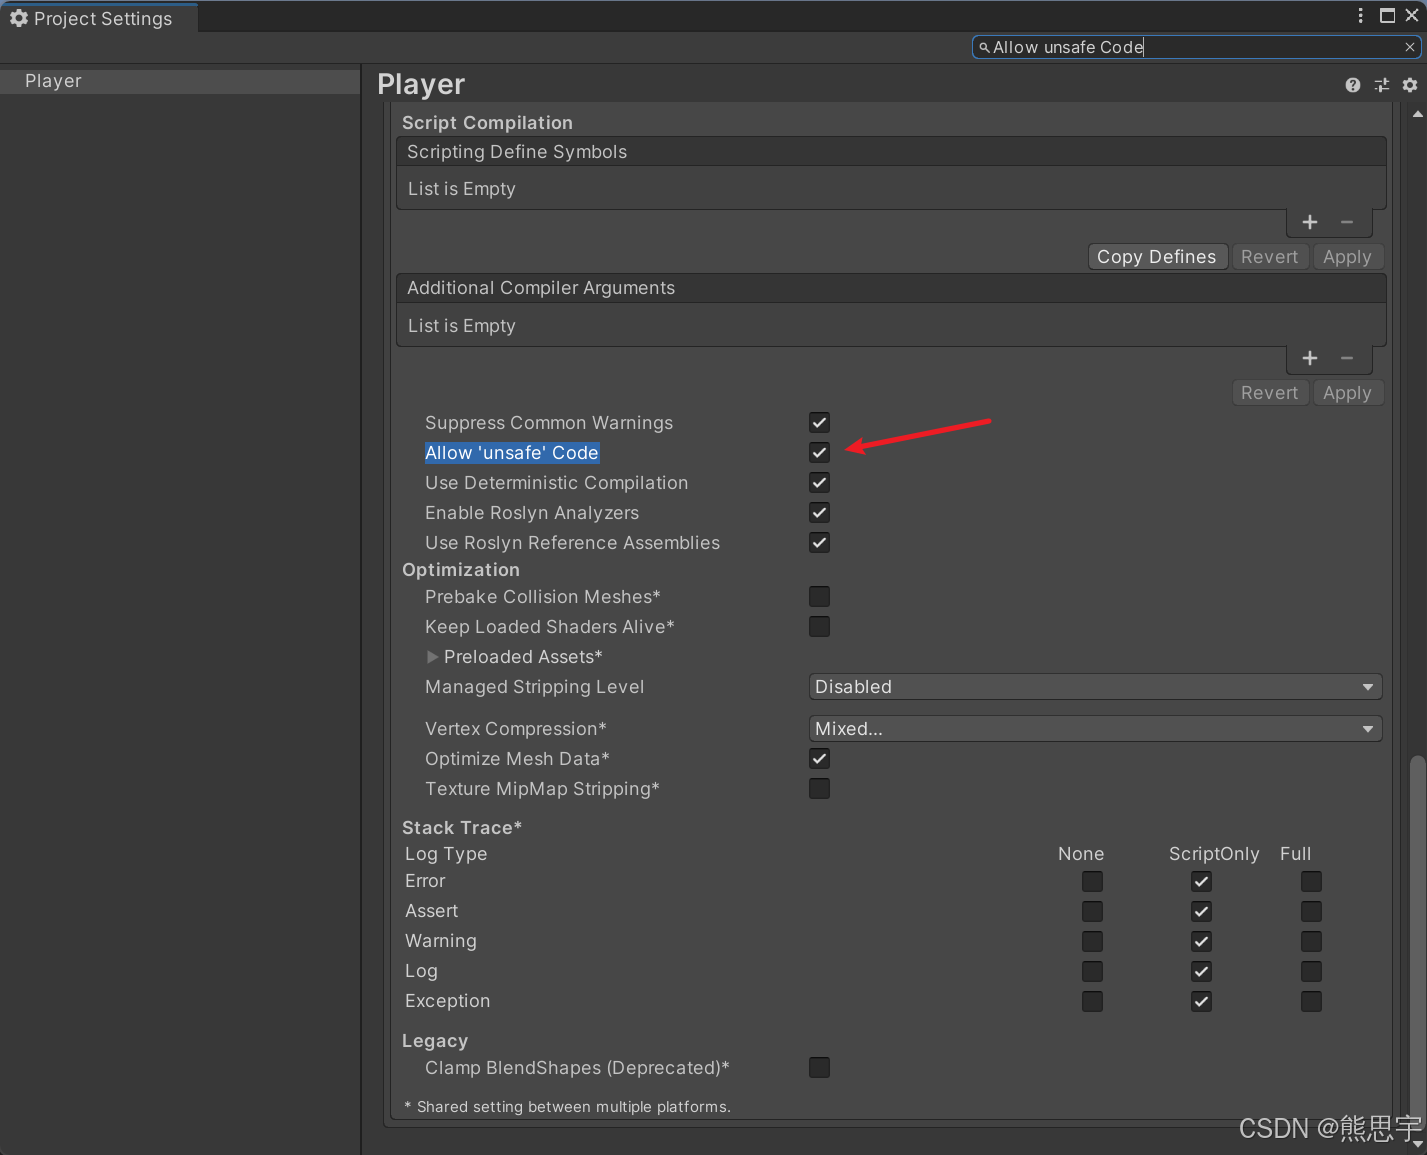Click Additional Compiler Arguments header
1427x1155 pixels.
(891, 288)
